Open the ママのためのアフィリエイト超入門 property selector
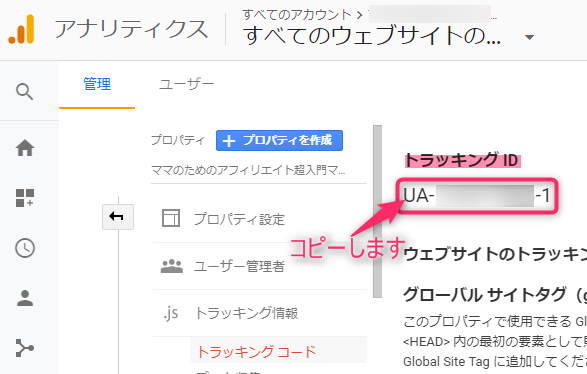The image size is (587, 374). 248,171
